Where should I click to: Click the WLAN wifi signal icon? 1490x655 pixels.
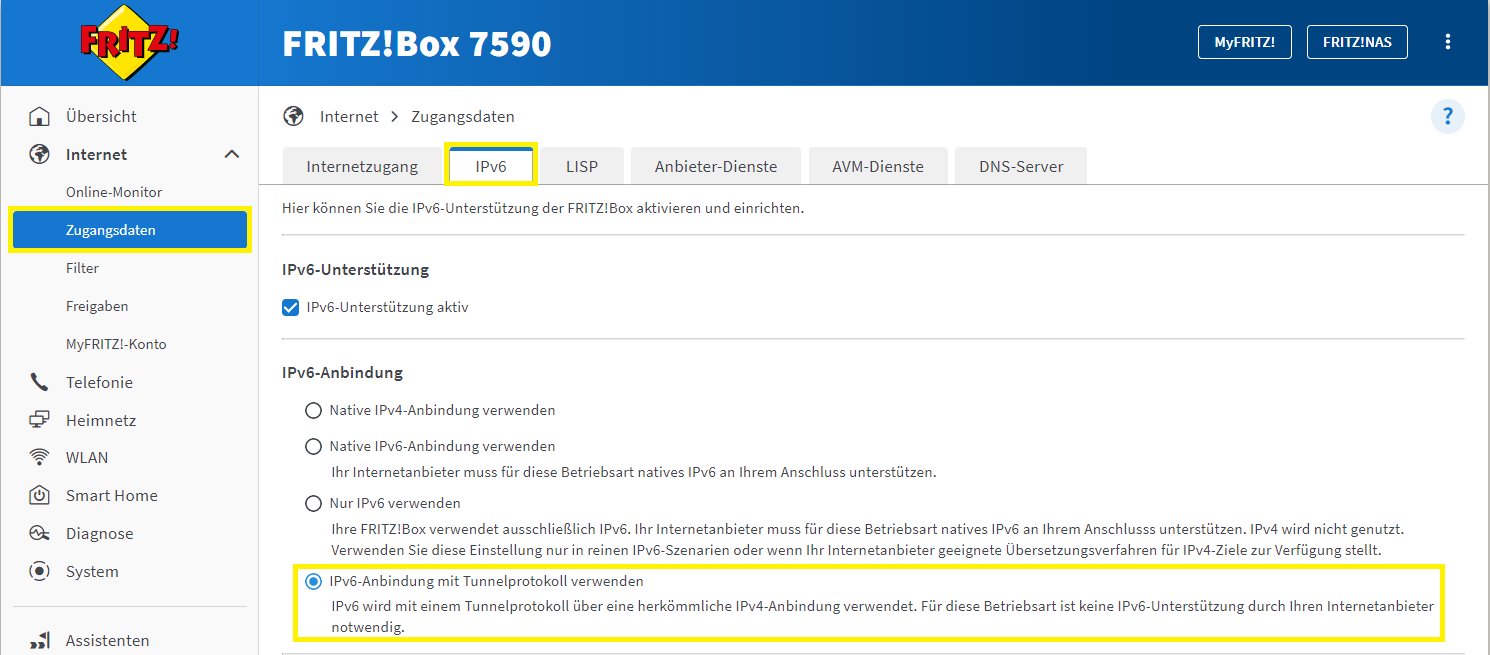point(39,457)
